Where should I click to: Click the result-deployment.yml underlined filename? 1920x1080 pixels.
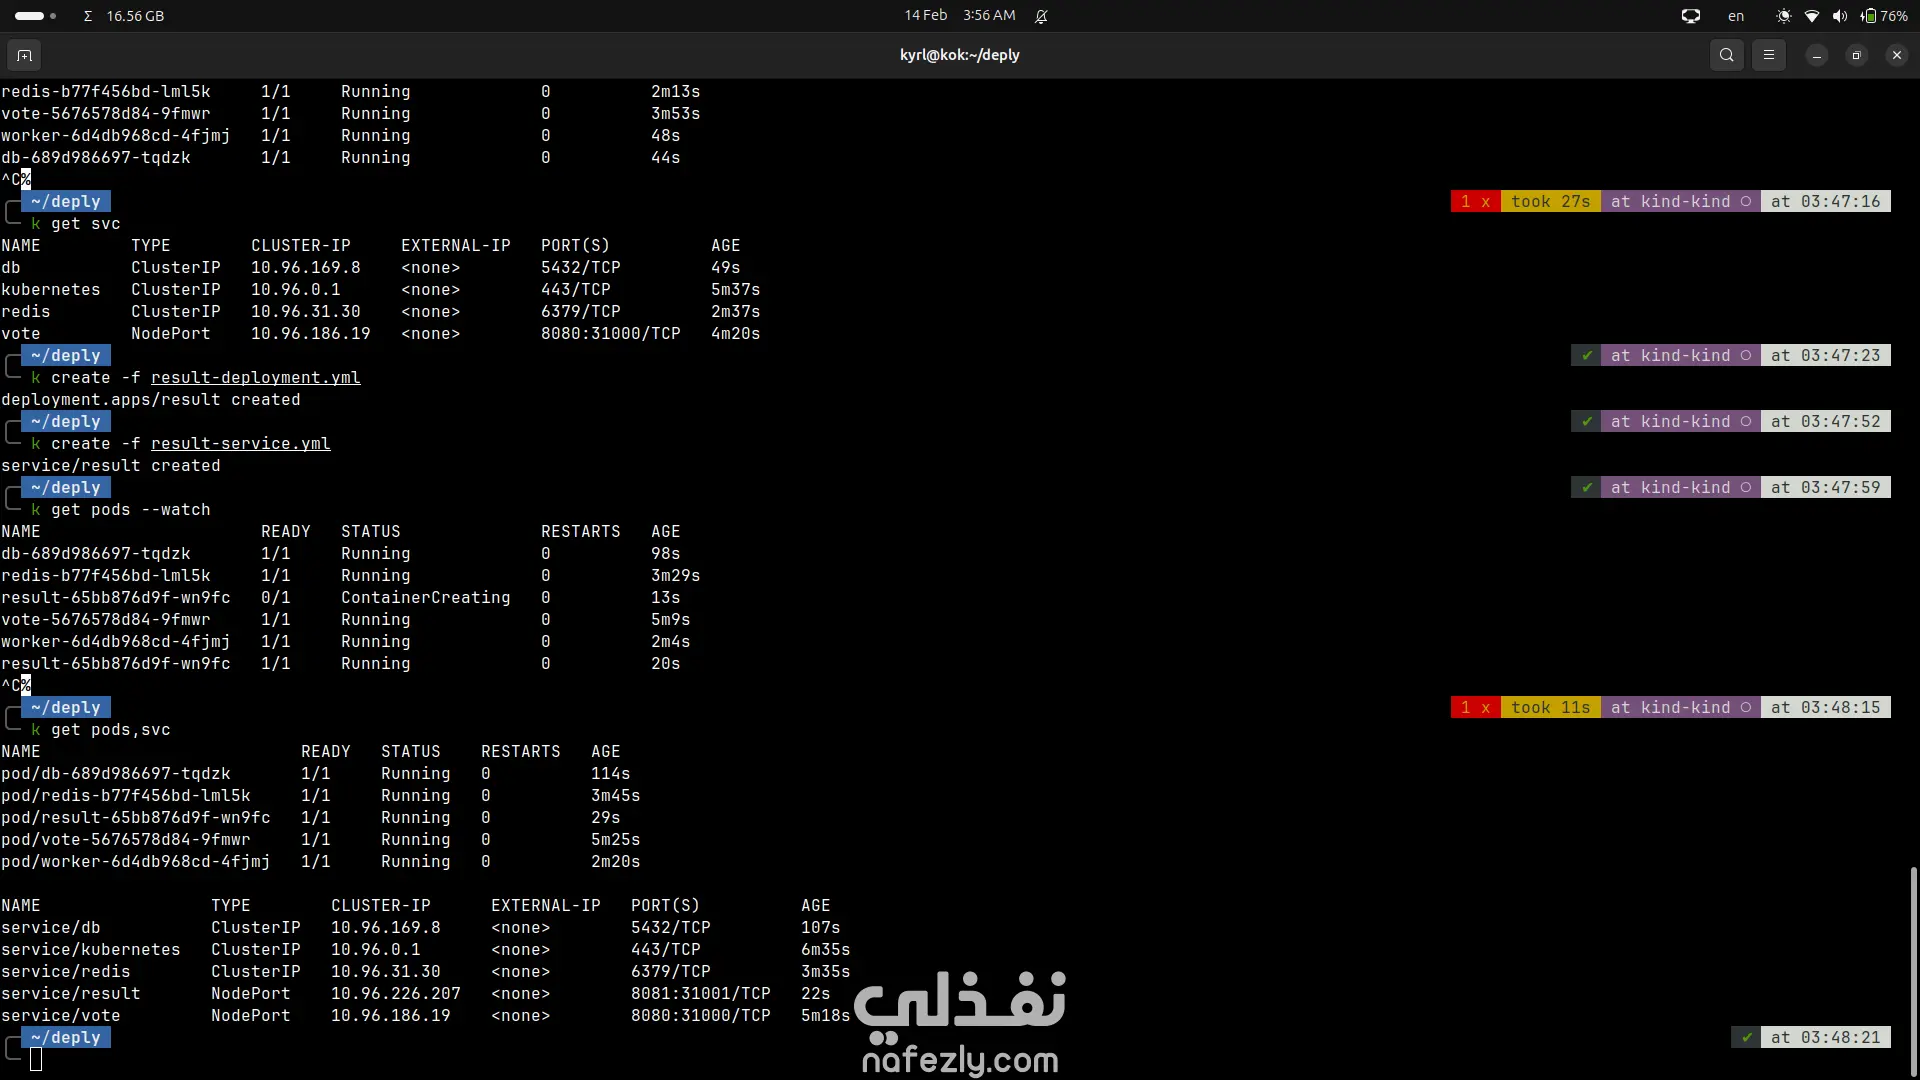tap(255, 378)
